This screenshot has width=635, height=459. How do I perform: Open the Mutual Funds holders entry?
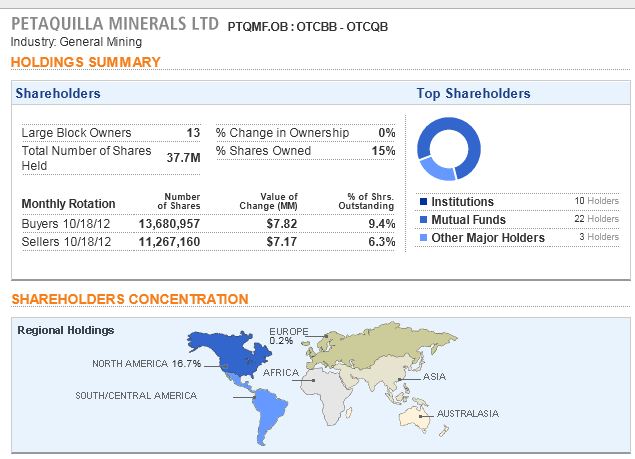click(x=468, y=220)
